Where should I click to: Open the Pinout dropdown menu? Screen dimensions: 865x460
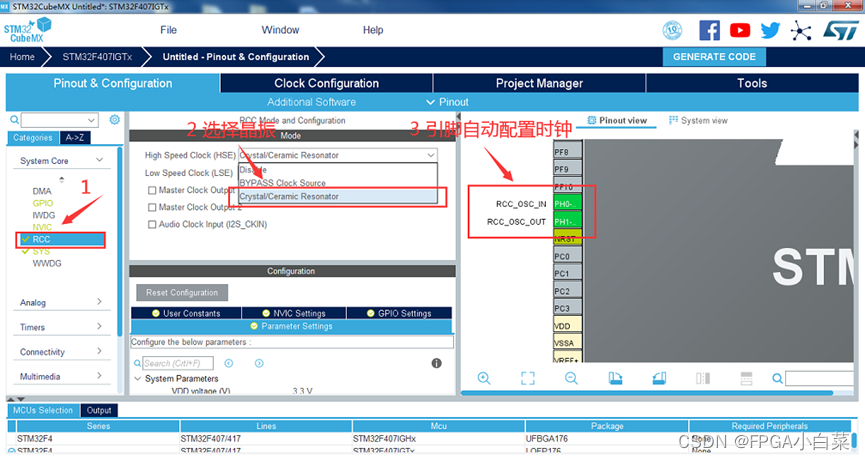click(447, 102)
